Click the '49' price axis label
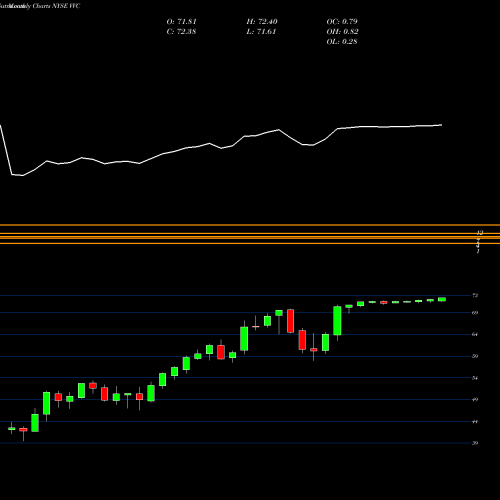500x500 pixels. tap(475, 400)
